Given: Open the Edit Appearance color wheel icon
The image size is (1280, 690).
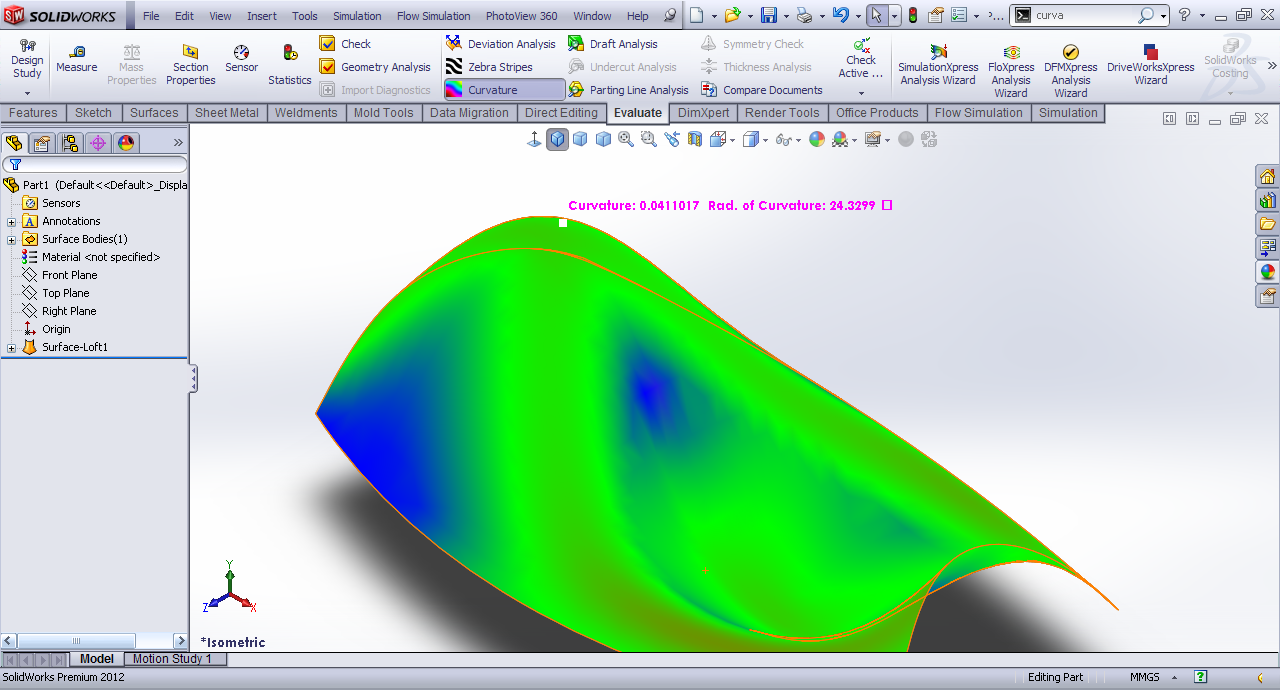Looking at the screenshot, I should (x=817, y=140).
